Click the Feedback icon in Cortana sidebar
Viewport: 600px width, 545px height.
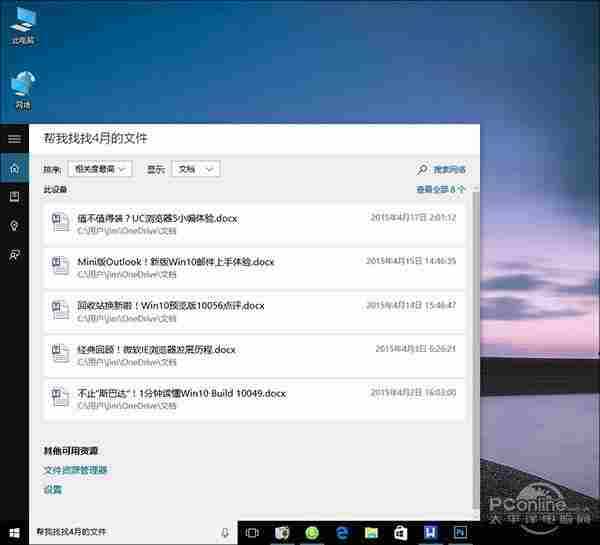pyautogui.click(x=14, y=255)
